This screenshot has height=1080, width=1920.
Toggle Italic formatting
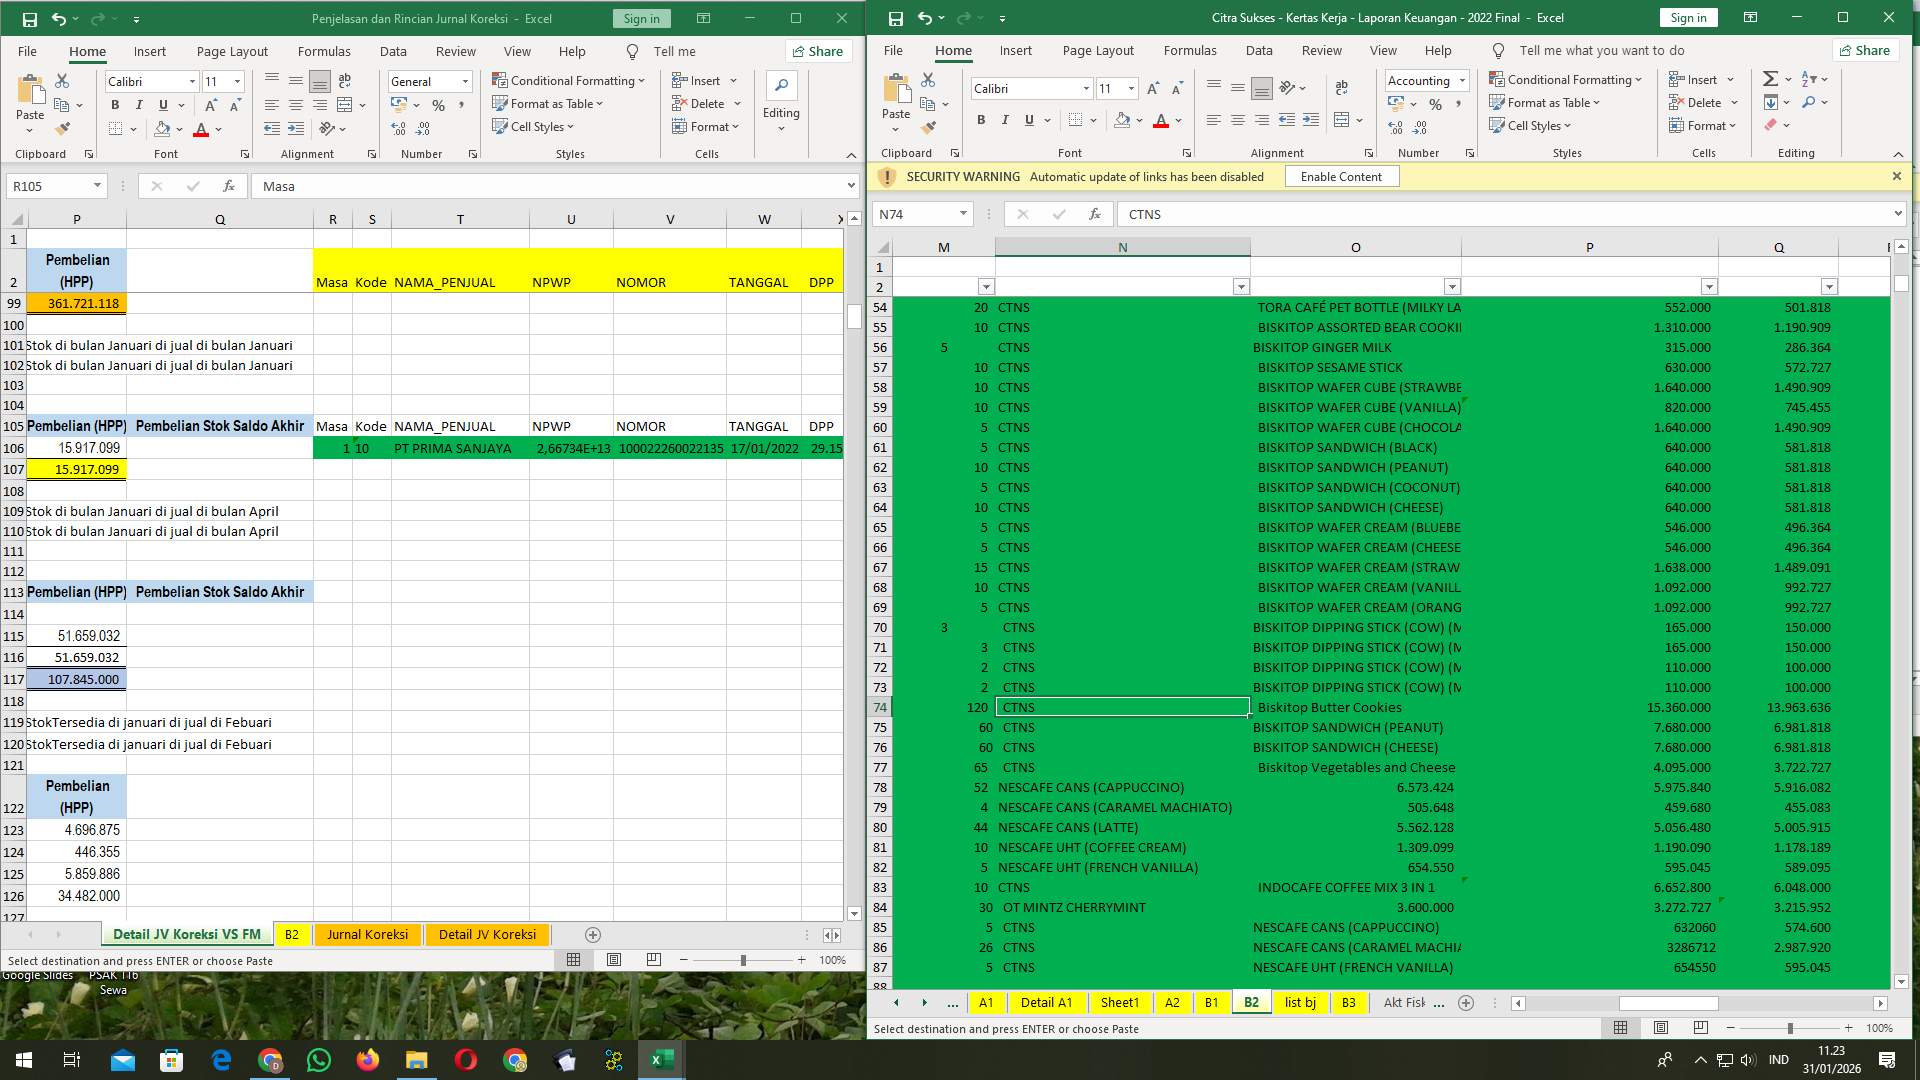tap(1004, 120)
